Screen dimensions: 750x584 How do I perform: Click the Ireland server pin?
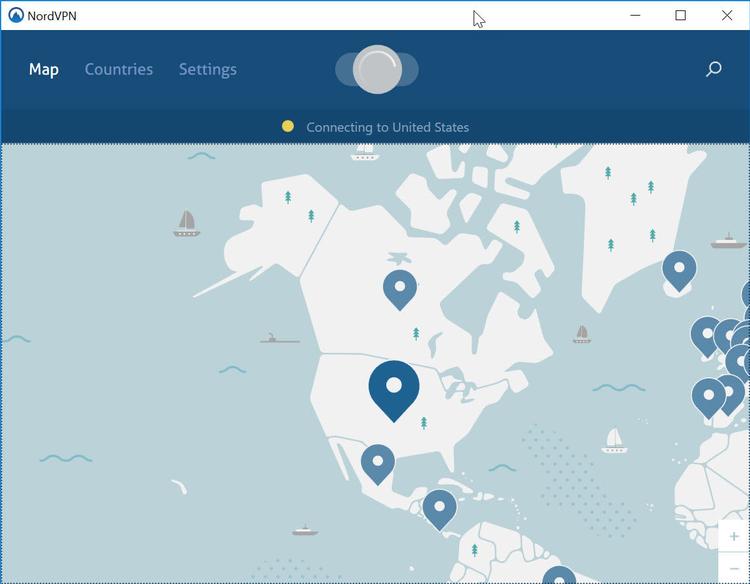click(706, 335)
